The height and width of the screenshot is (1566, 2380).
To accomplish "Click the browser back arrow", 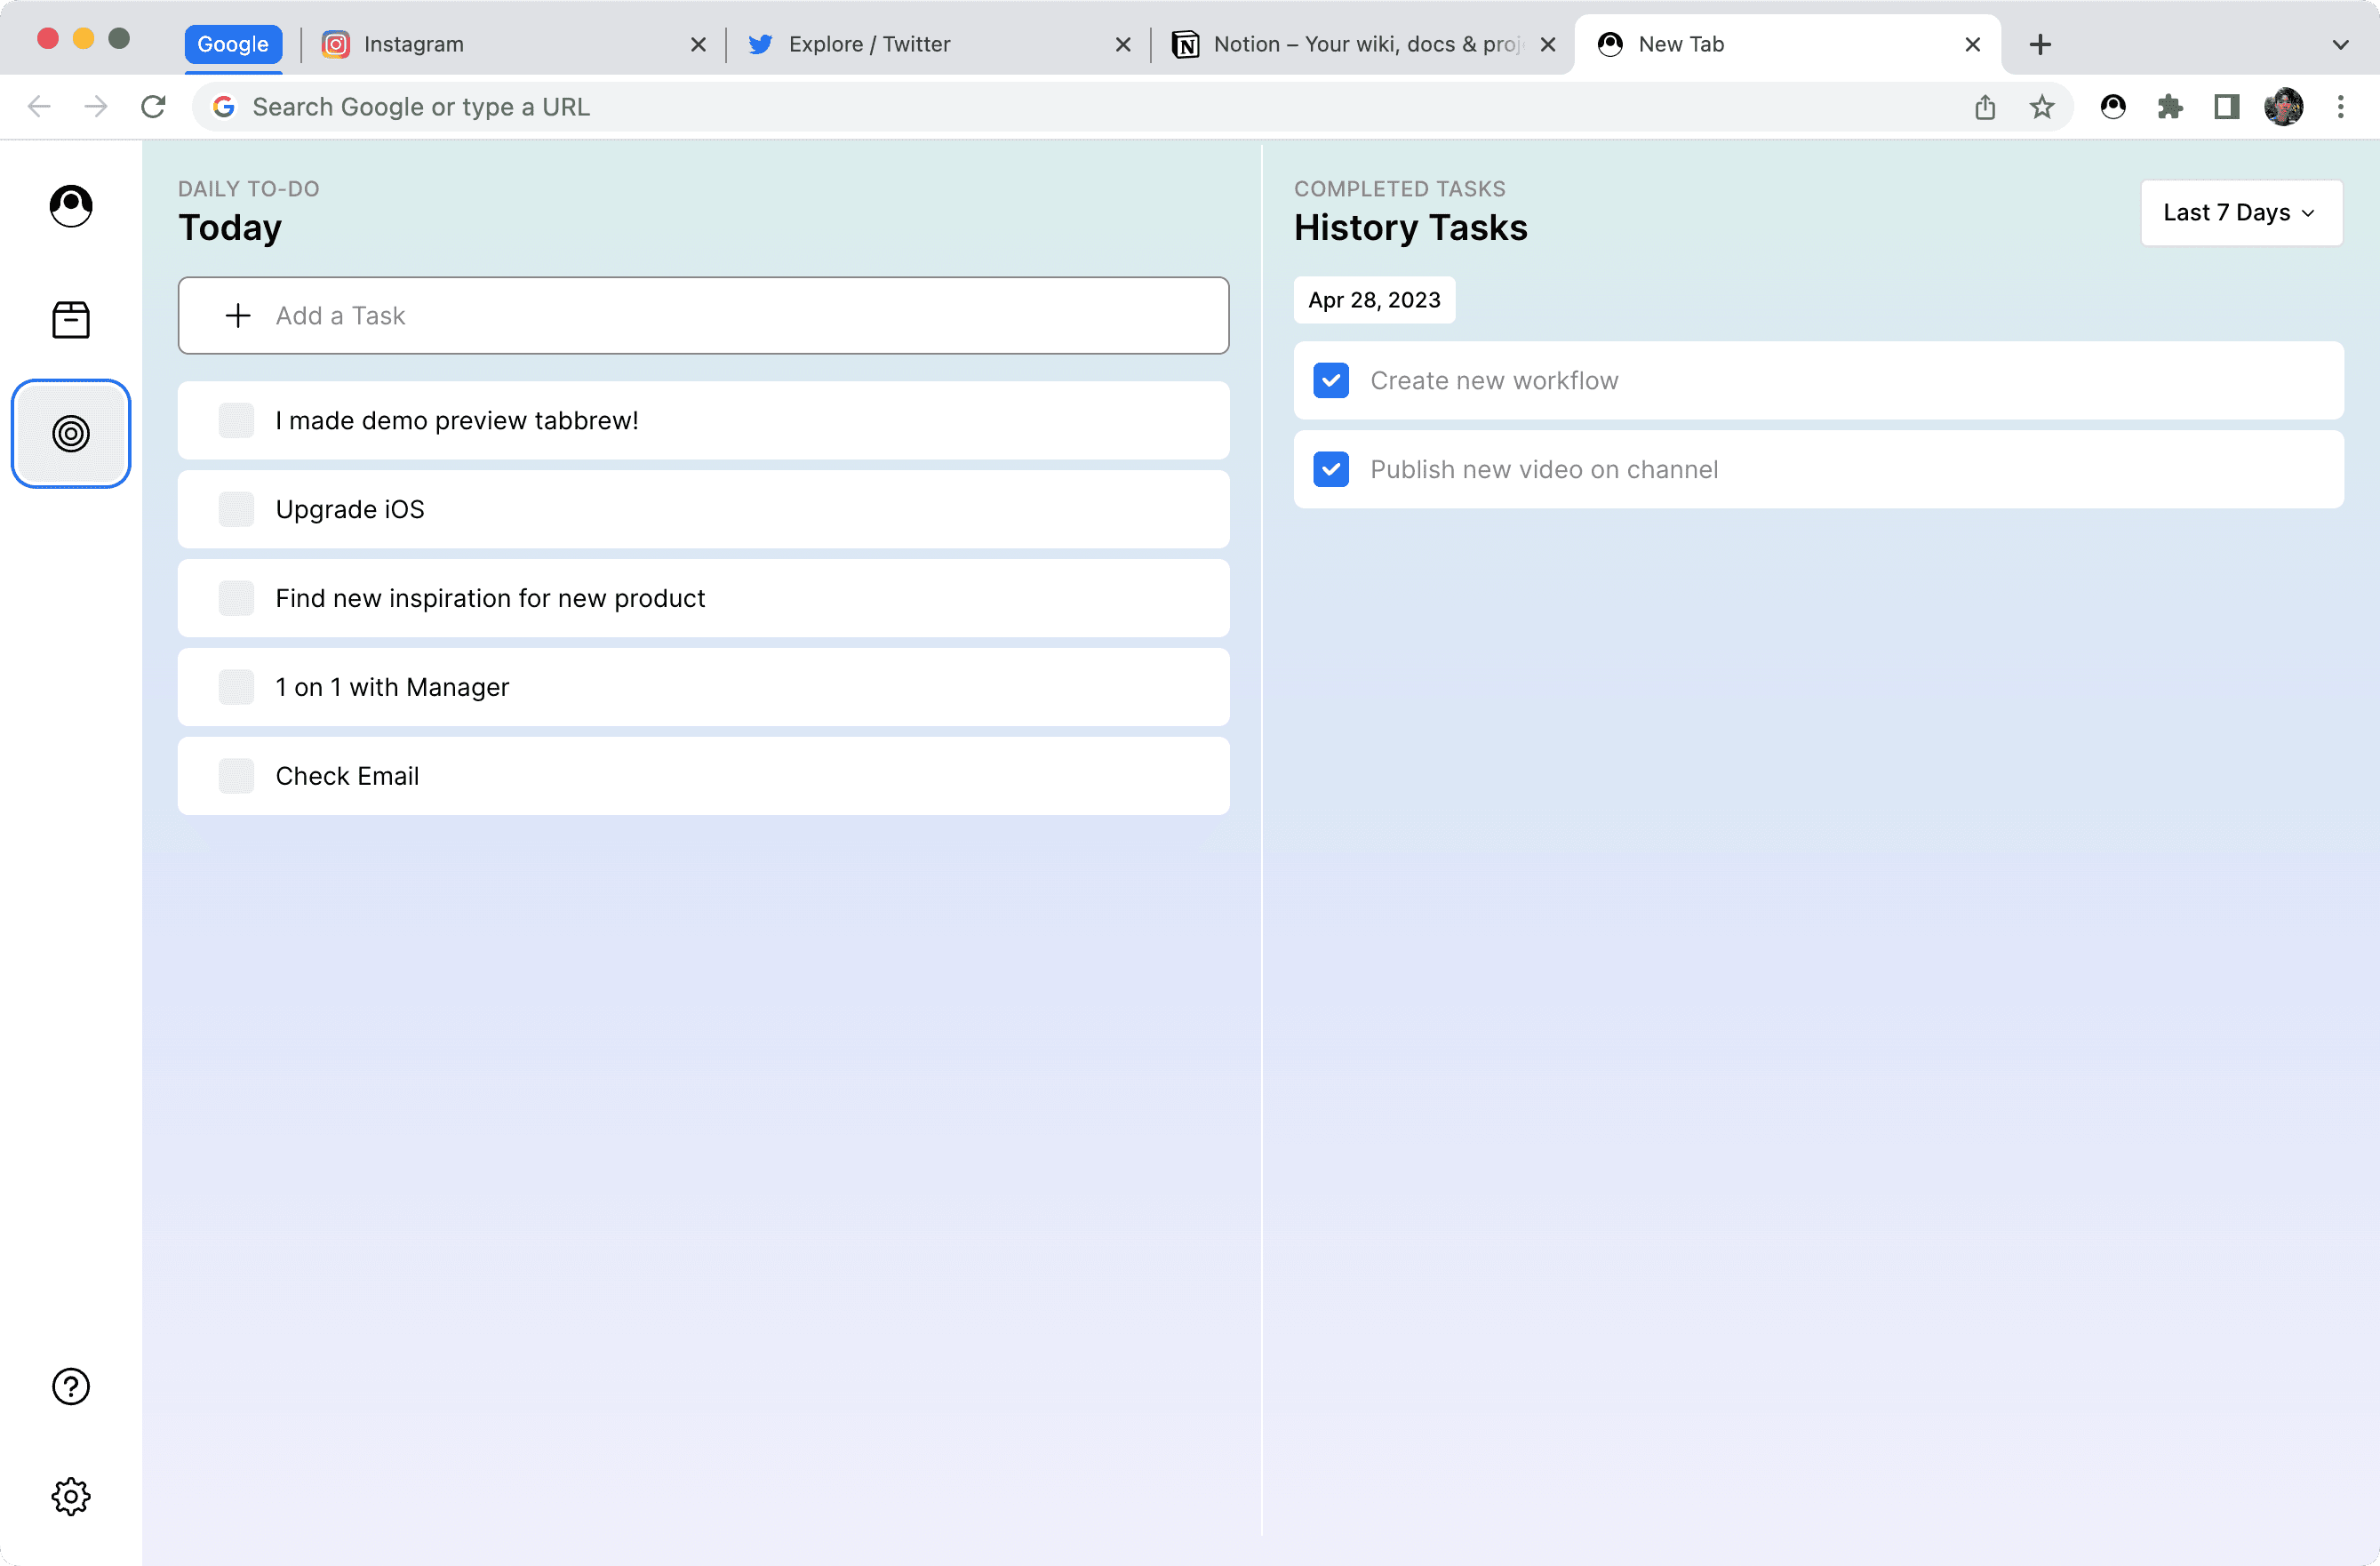I will [39, 106].
